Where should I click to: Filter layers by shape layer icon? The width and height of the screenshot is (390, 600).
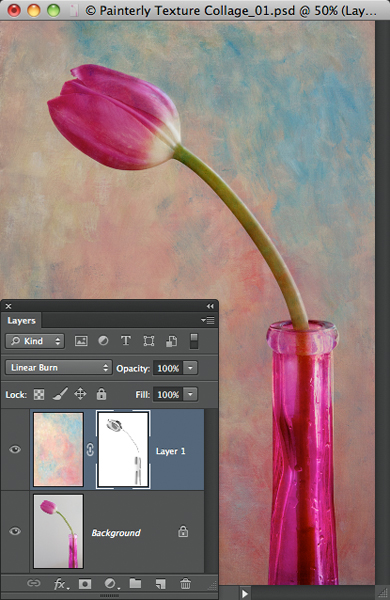pos(148,341)
